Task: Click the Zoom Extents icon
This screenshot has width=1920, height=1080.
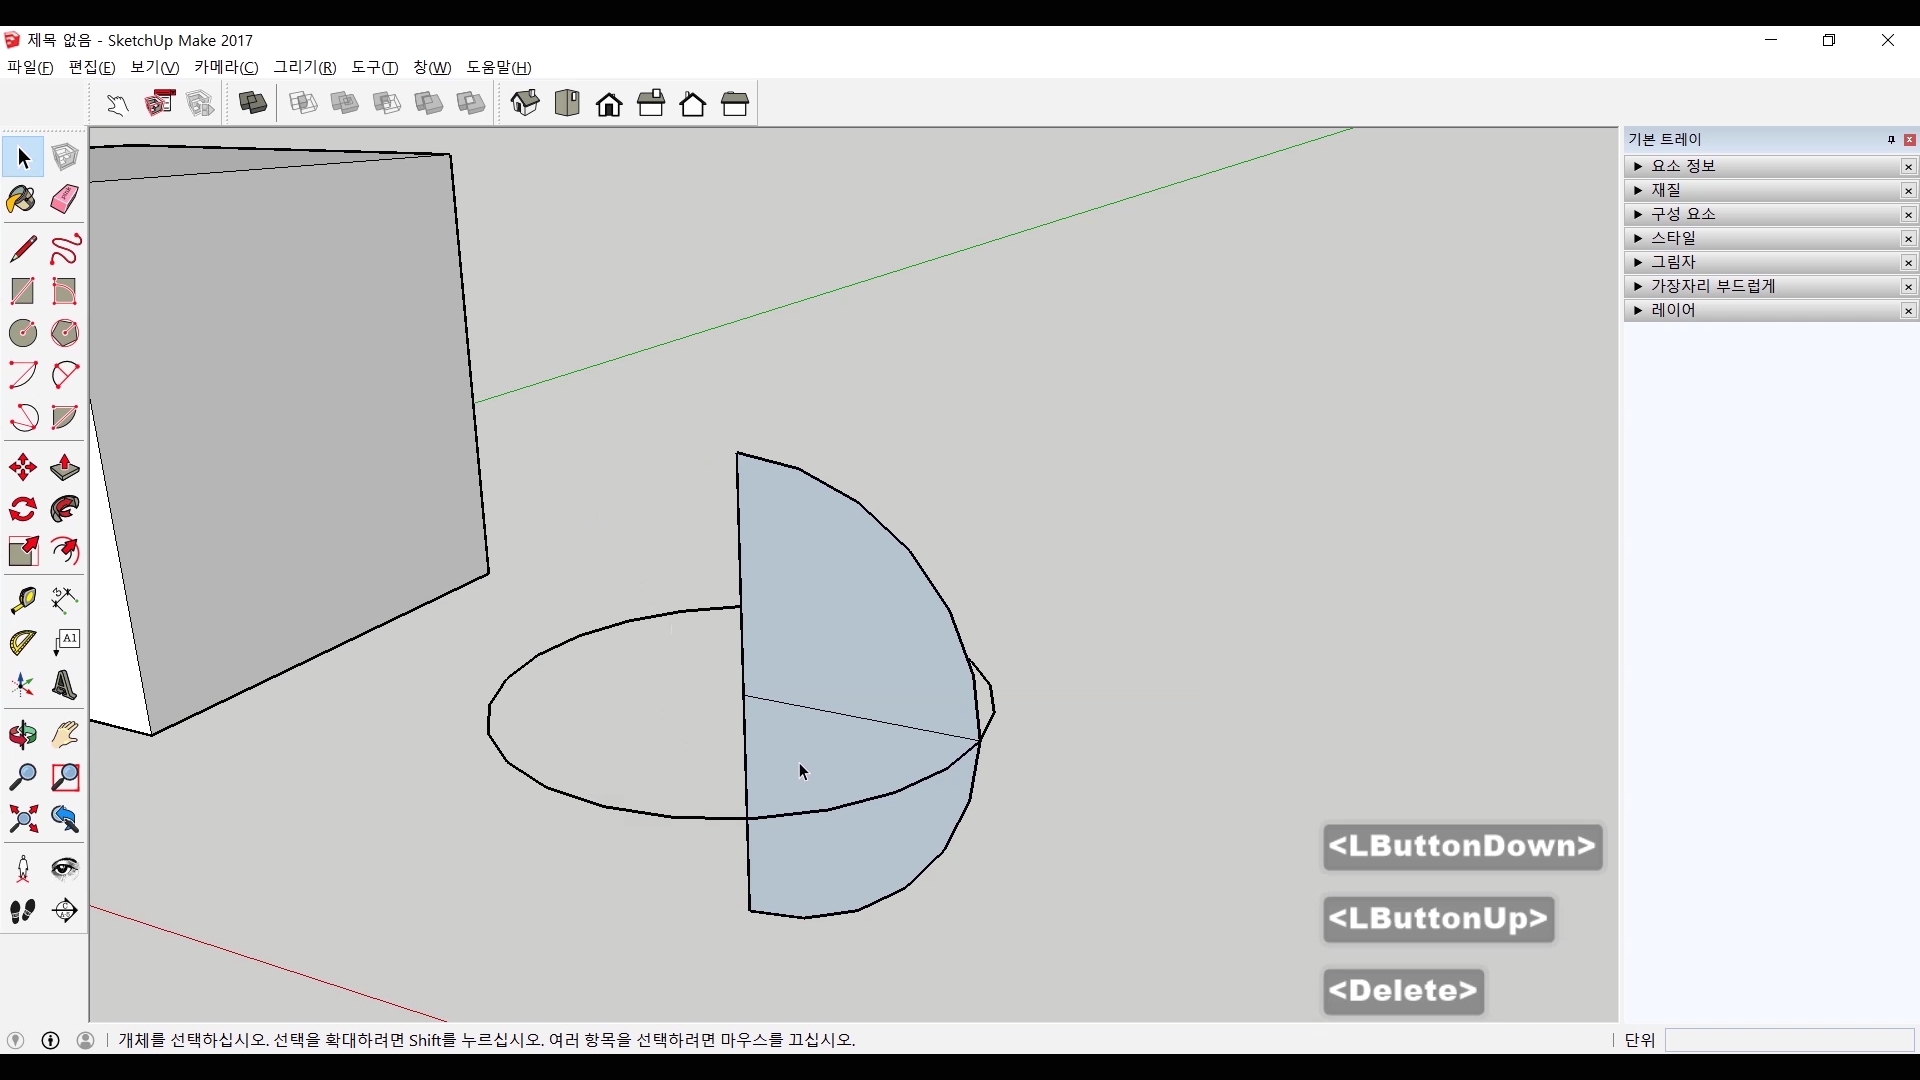Action: pos(22,820)
